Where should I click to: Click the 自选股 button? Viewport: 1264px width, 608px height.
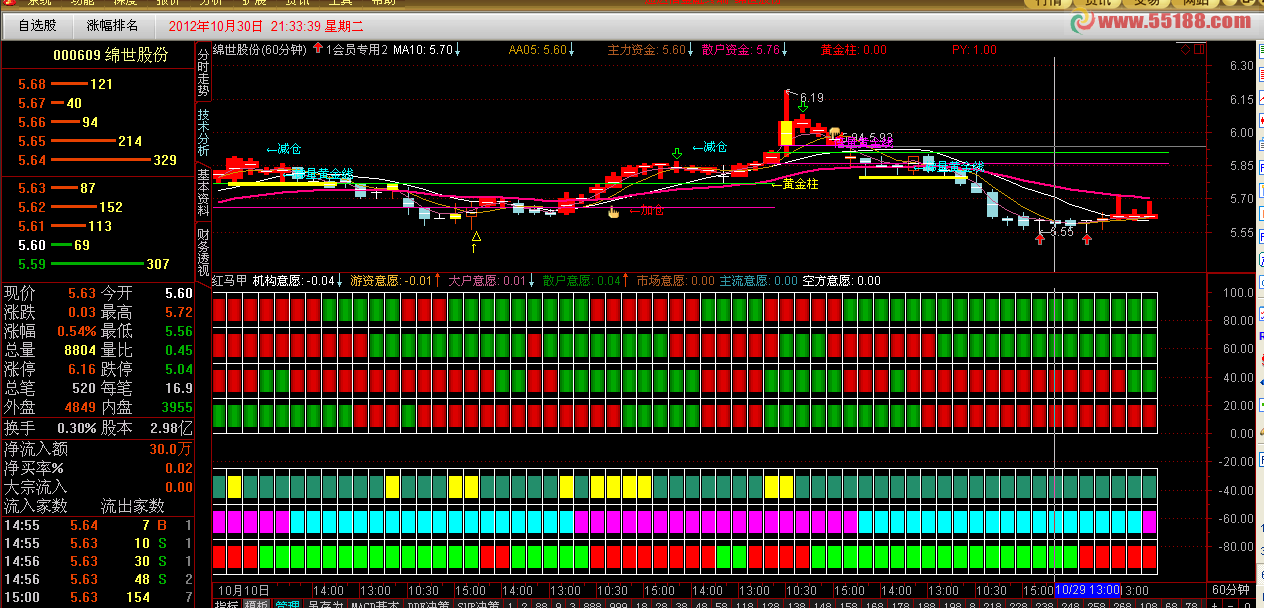point(38,25)
